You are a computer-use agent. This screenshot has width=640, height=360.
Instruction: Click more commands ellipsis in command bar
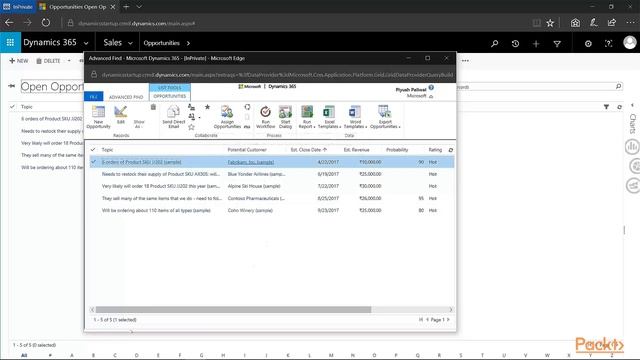pyautogui.click(x=465, y=61)
